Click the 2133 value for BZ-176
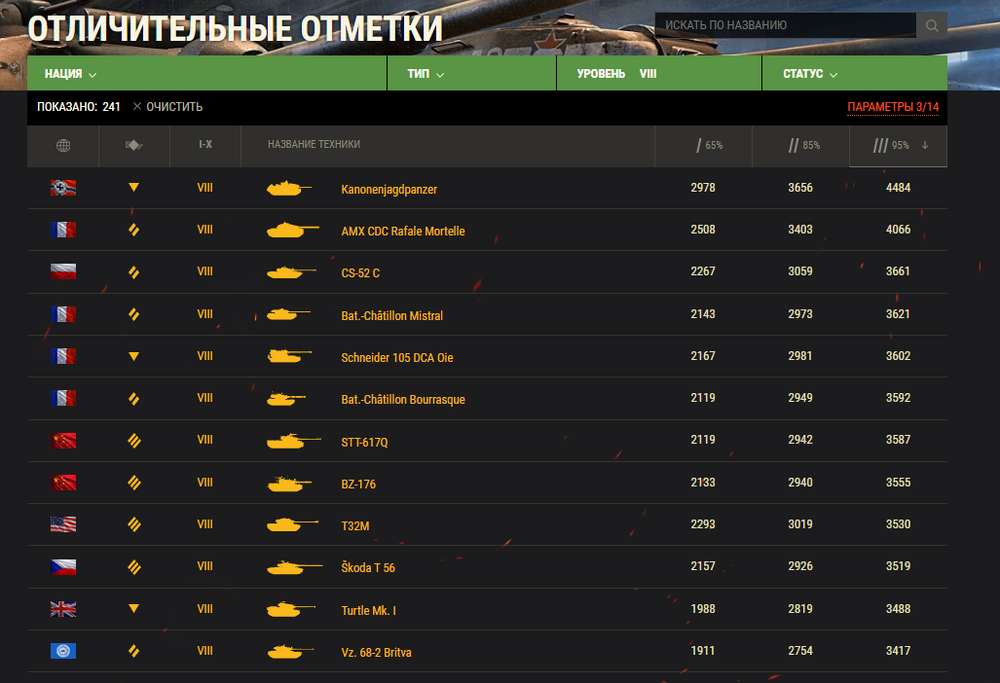The width and height of the screenshot is (1000, 683). (x=703, y=483)
